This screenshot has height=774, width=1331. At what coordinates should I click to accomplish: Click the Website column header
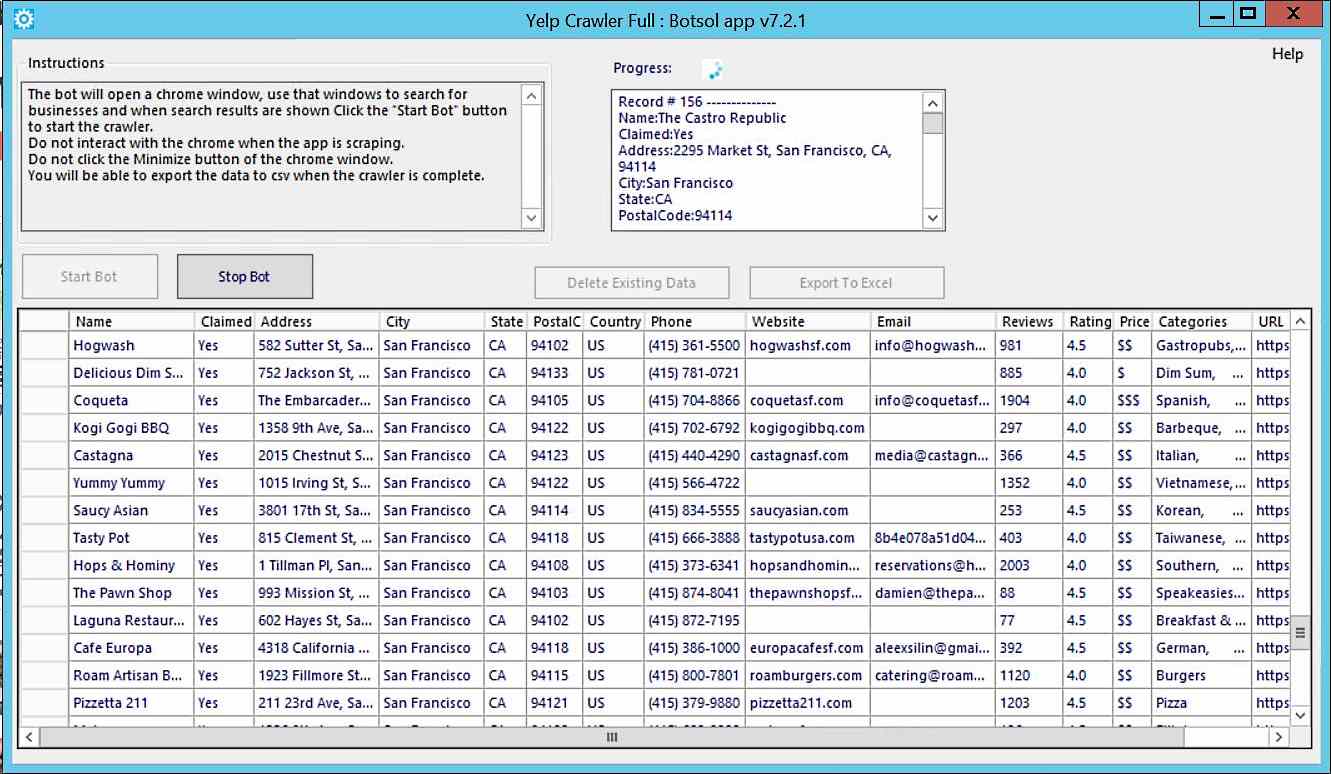tap(808, 322)
